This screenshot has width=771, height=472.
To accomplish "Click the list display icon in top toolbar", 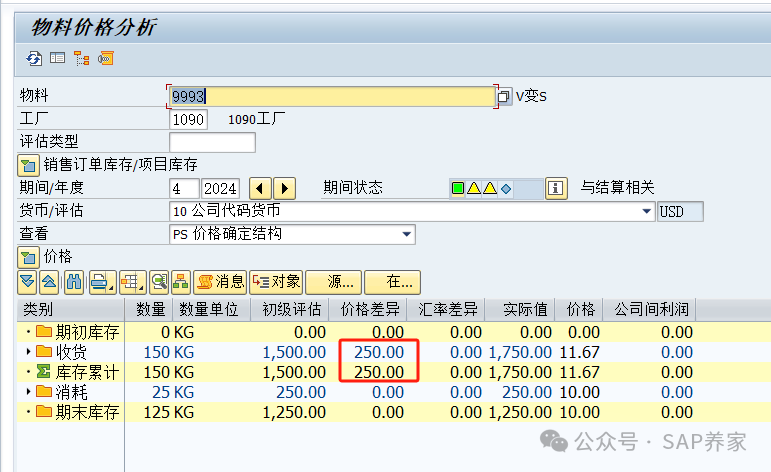I will point(58,59).
